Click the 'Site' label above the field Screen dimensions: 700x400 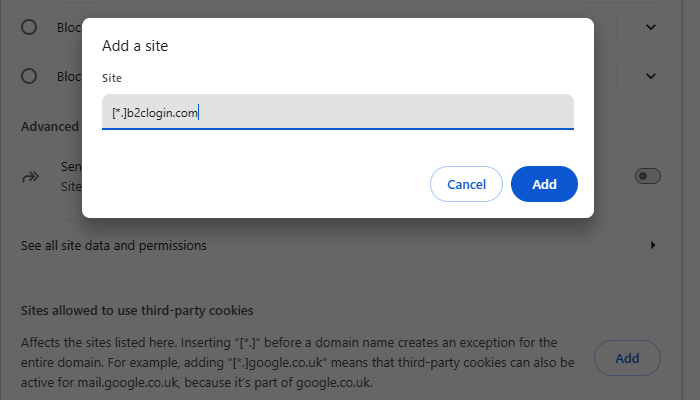pos(112,77)
